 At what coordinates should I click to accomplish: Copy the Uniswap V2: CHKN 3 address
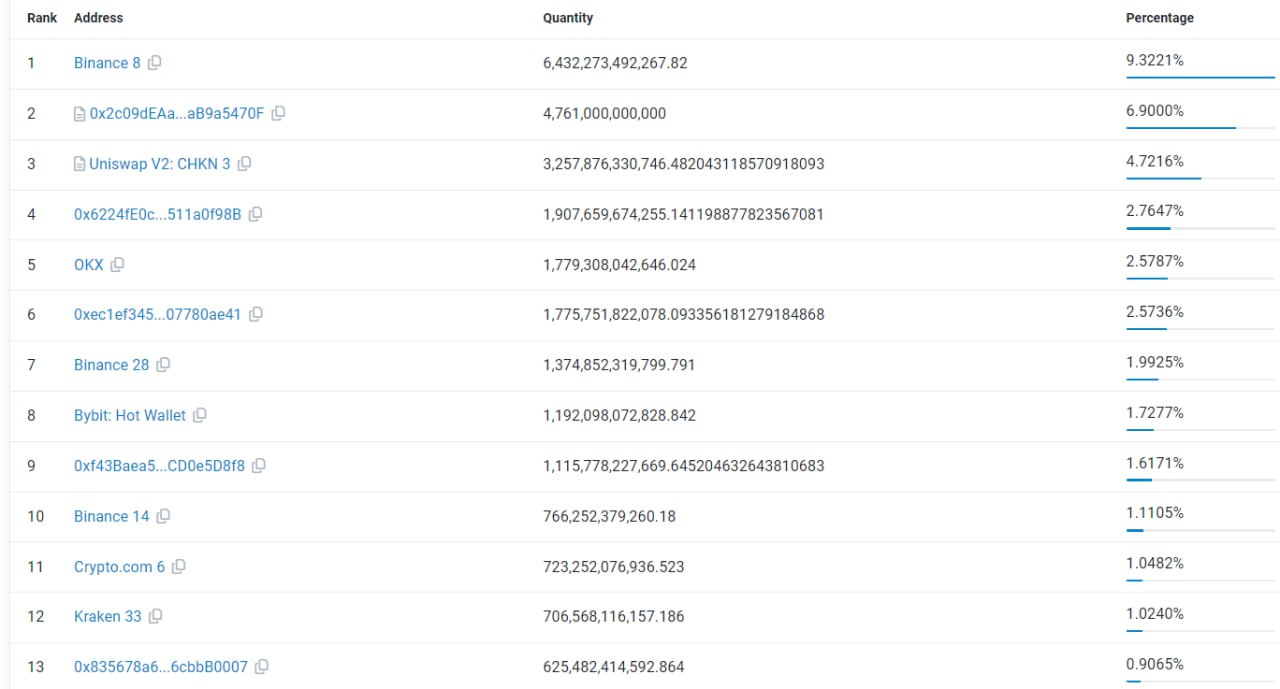coord(244,164)
